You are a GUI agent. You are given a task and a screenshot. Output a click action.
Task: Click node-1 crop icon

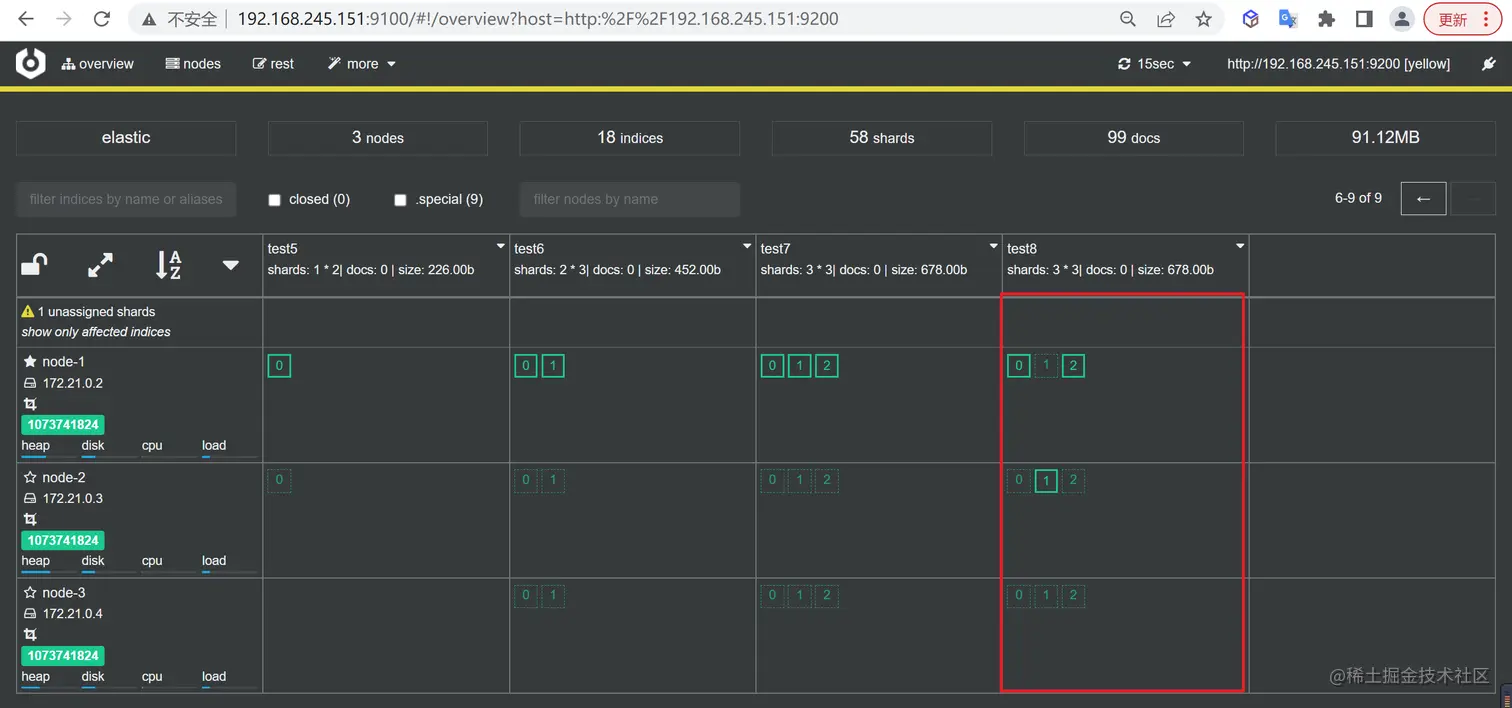click(30, 404)
